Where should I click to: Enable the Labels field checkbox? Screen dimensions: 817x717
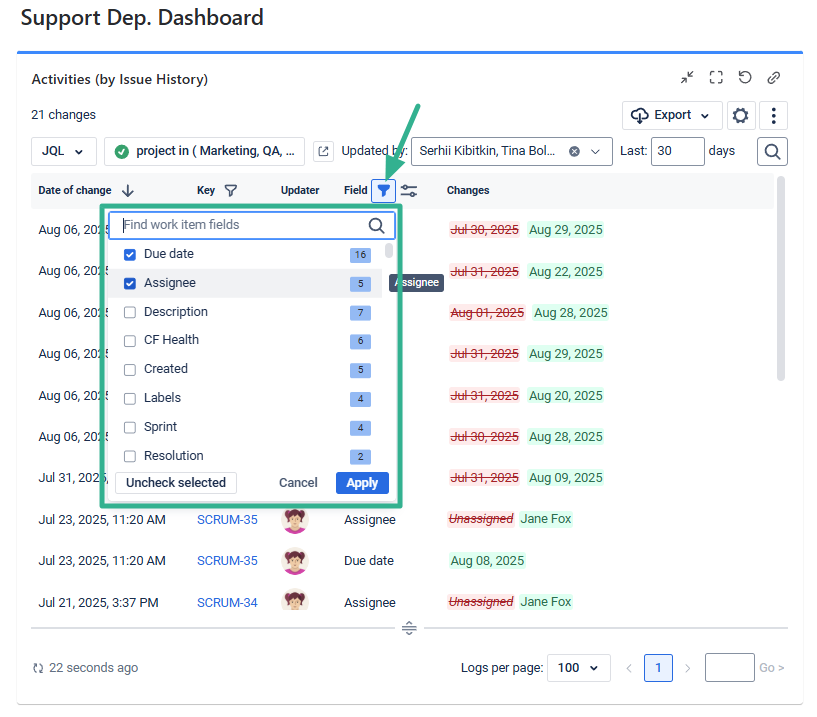pyautogui.click(x=130, y=398)
